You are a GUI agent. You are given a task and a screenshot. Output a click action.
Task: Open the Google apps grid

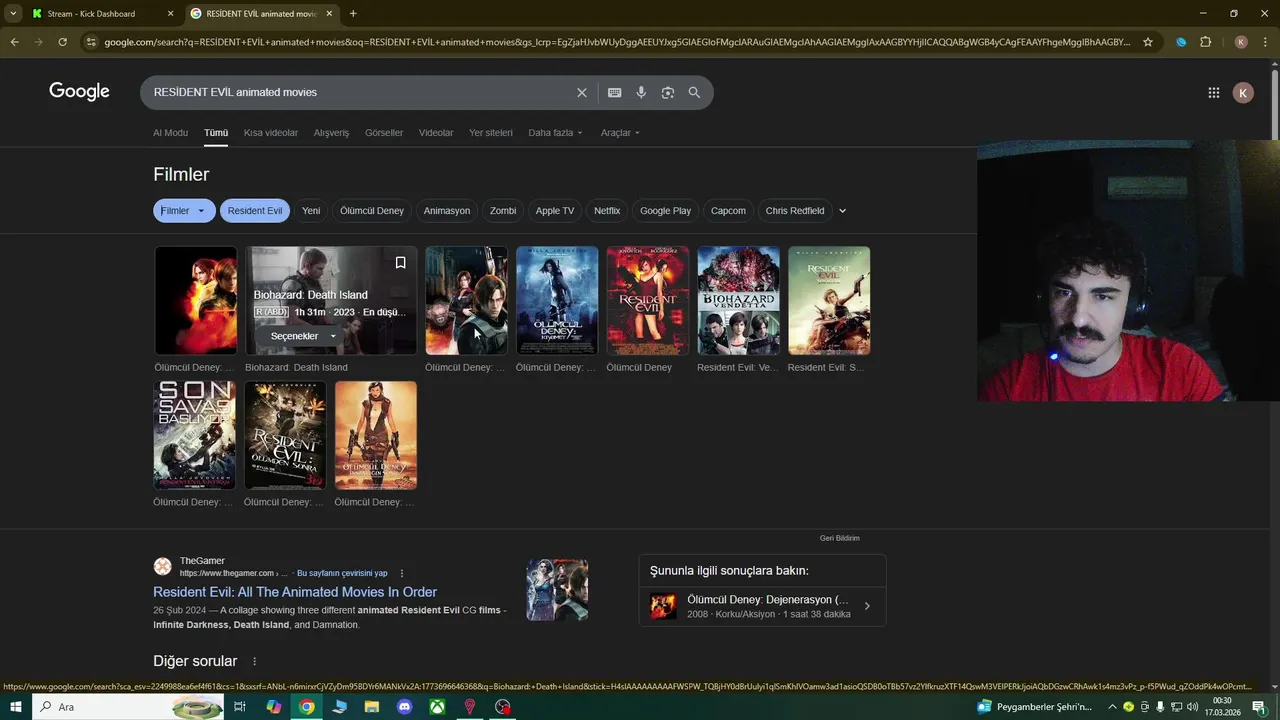[1213, 93]
